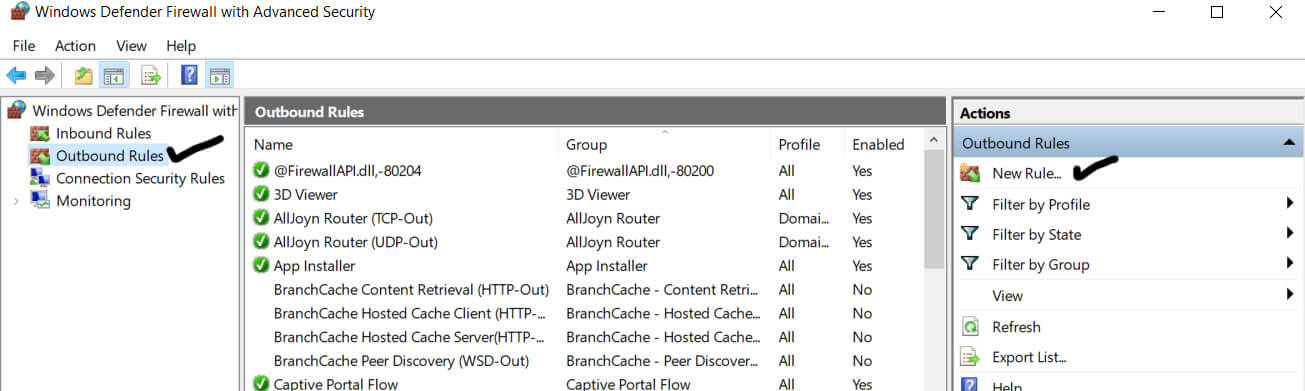
Task: Open the blue Help toolbar icon
Action: 188,75
